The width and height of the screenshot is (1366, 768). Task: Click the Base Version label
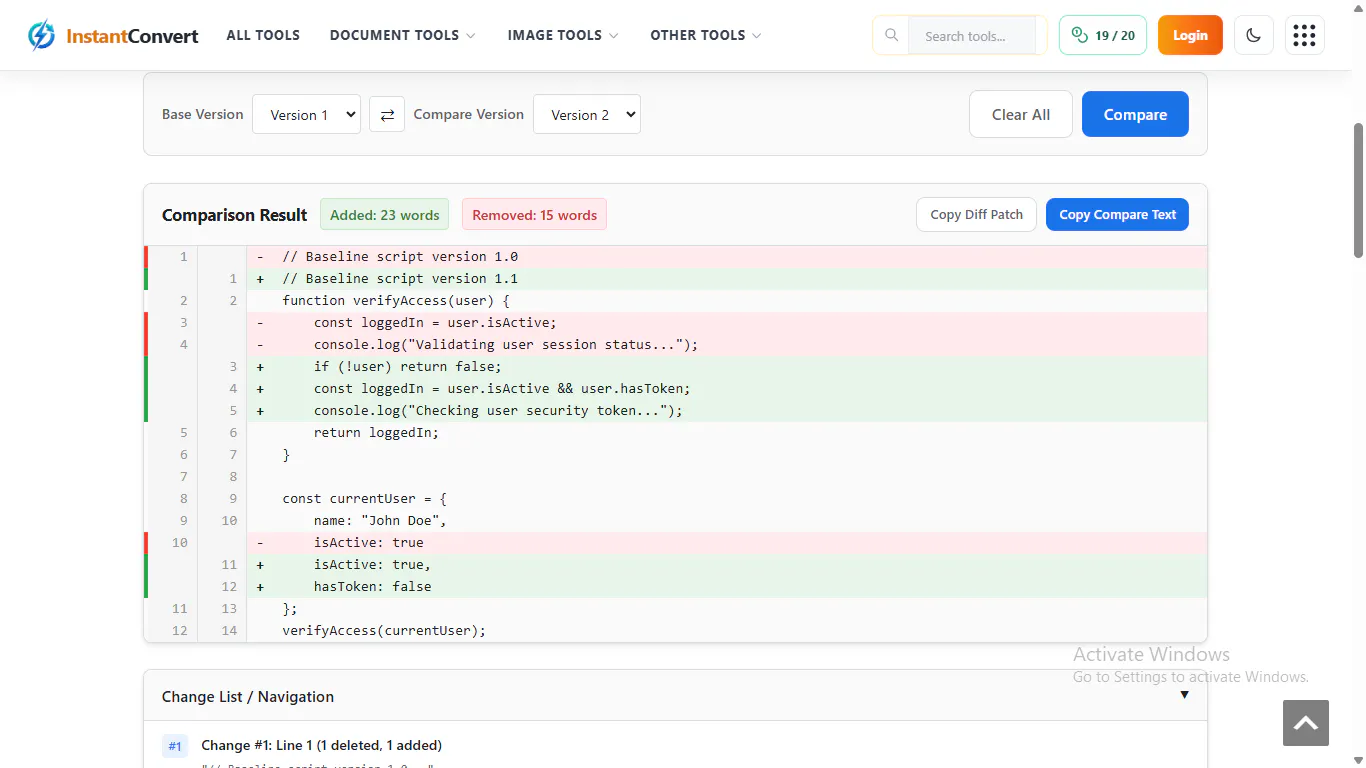[203, 114]
